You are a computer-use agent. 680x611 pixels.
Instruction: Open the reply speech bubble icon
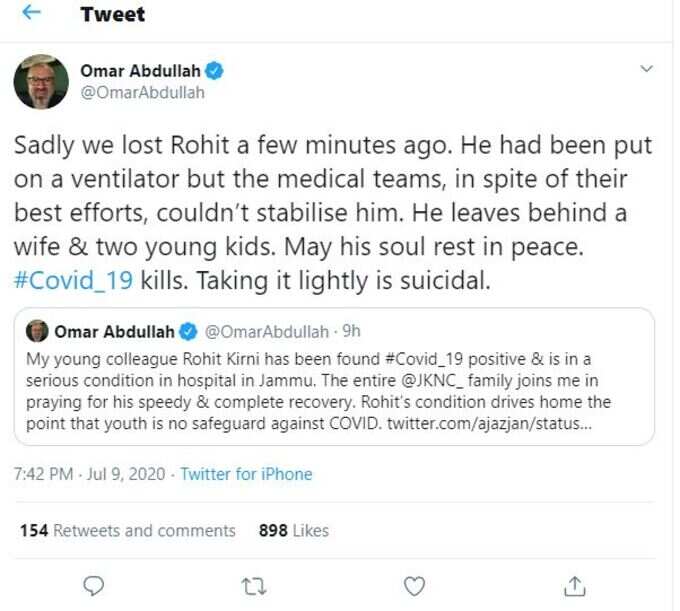coord(93,586)
